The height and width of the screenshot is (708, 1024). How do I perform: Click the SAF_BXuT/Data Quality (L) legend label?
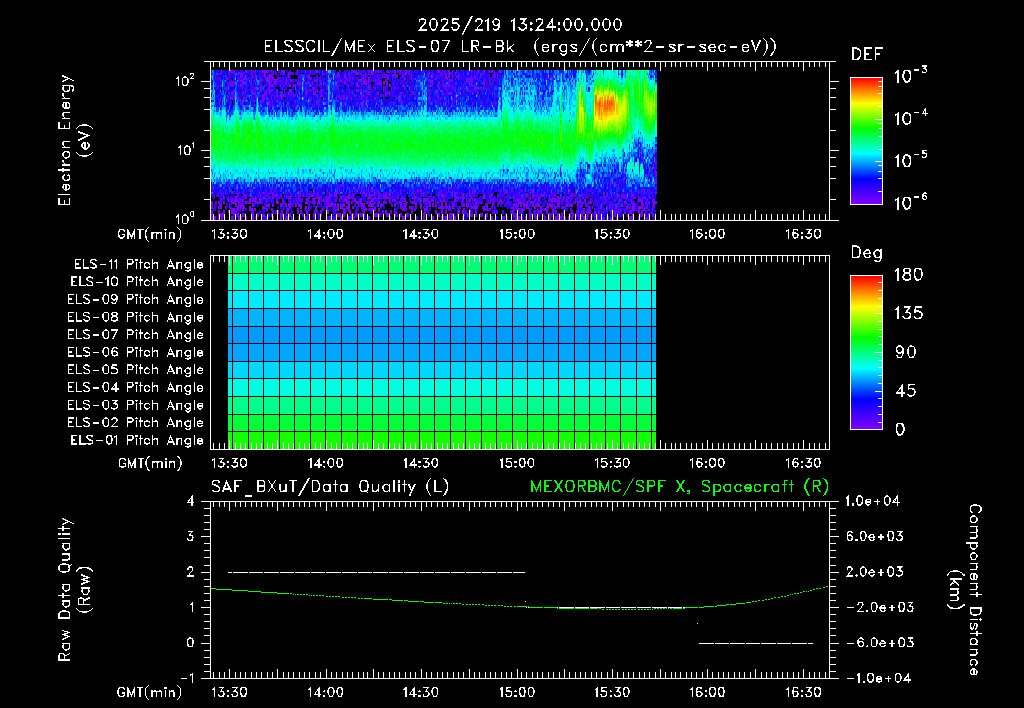330,487
